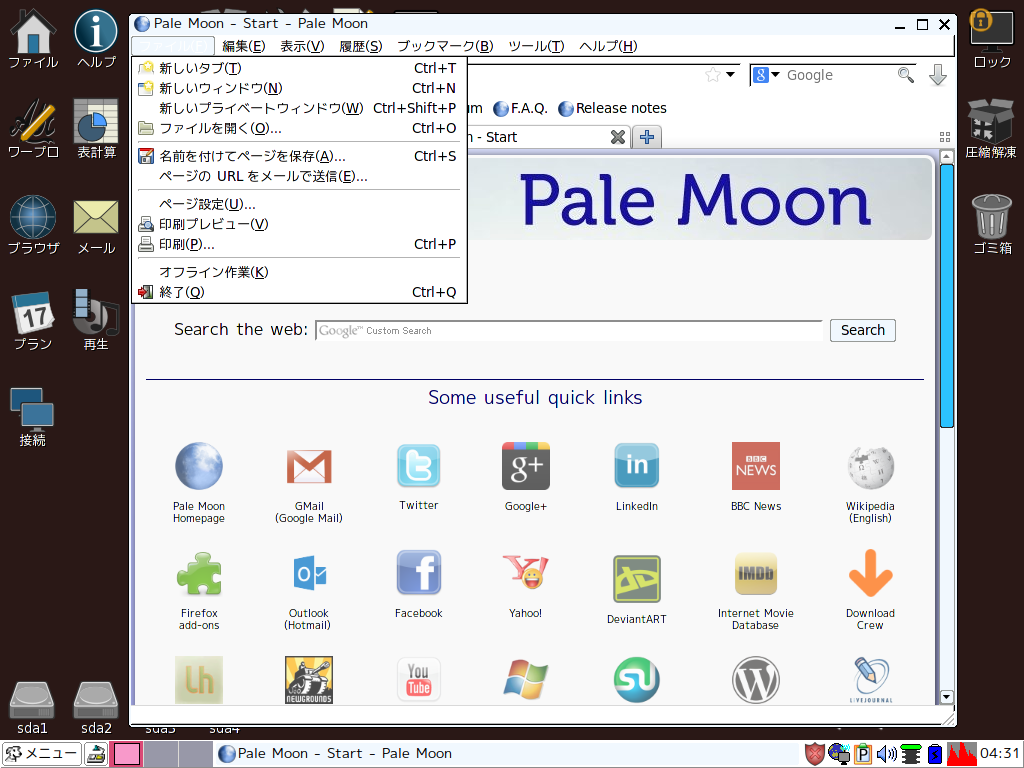Click the bookmark star icon in the address bar

tap(712, 75)
